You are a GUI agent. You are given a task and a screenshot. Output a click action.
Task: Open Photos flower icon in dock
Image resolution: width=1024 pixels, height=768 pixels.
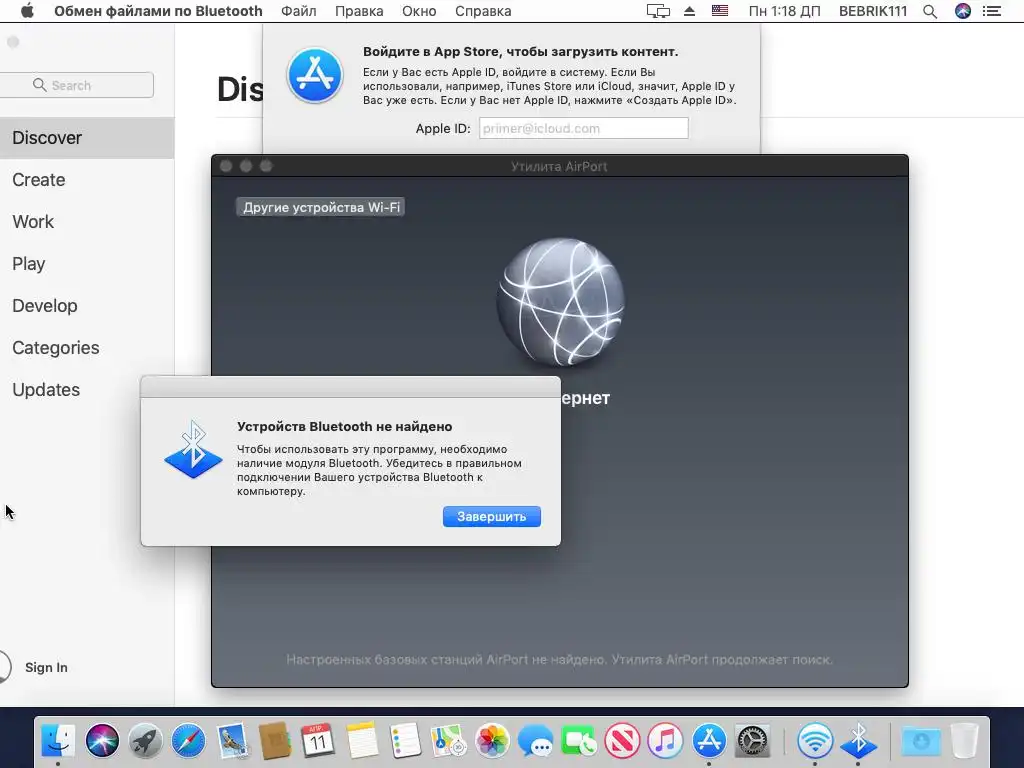coord(492,741)
